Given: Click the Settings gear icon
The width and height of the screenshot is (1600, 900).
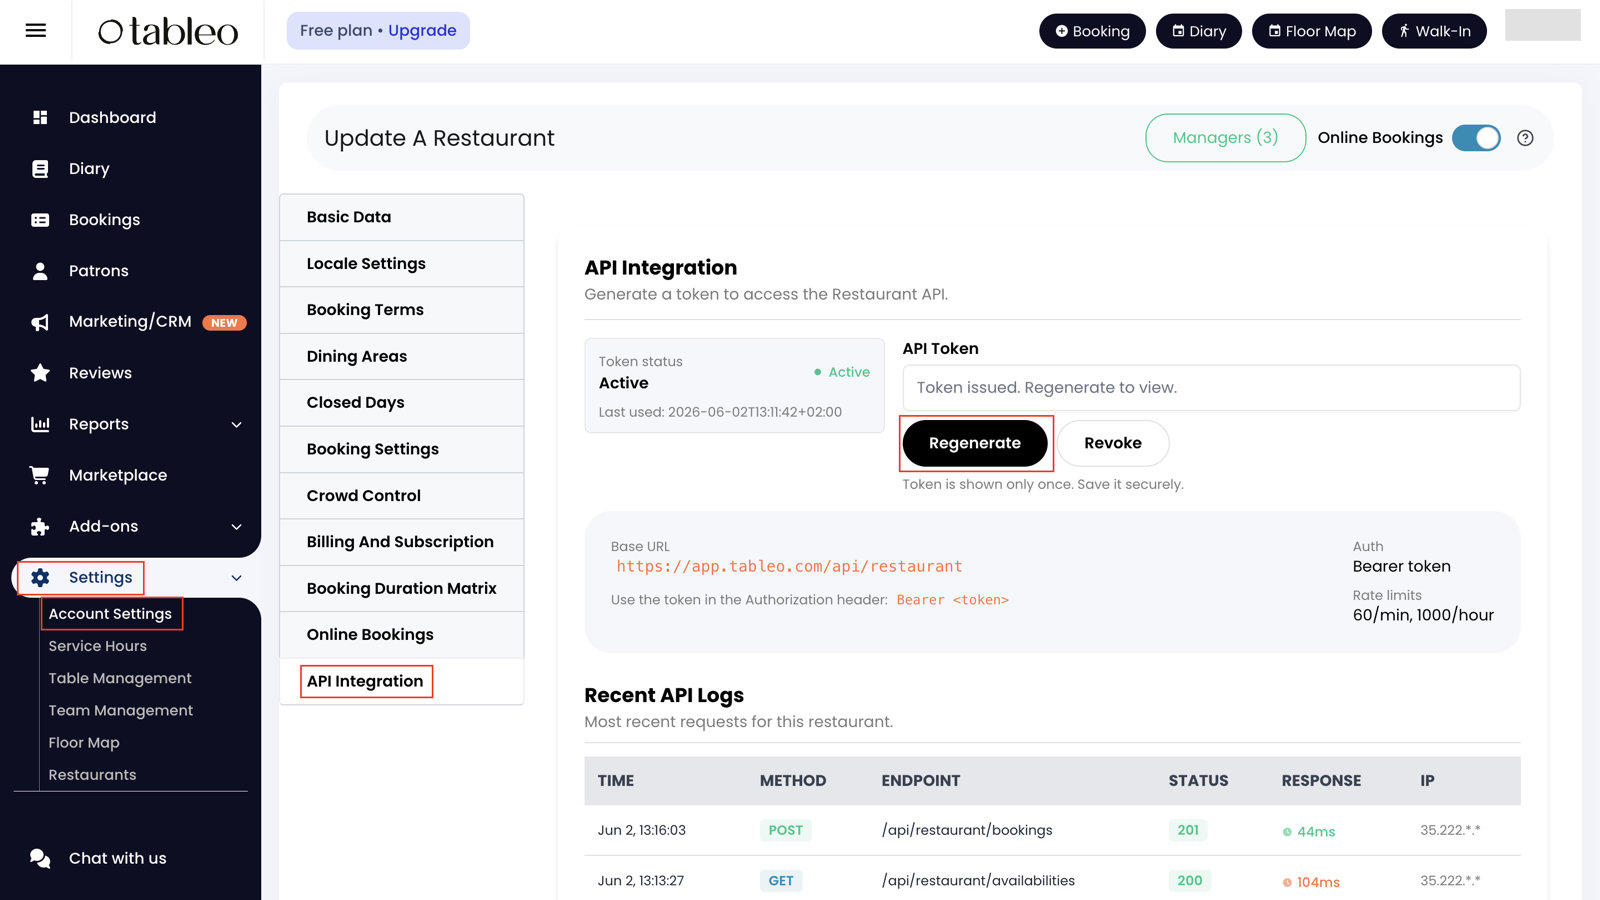Looking at the screenshot, I should 40,577.
